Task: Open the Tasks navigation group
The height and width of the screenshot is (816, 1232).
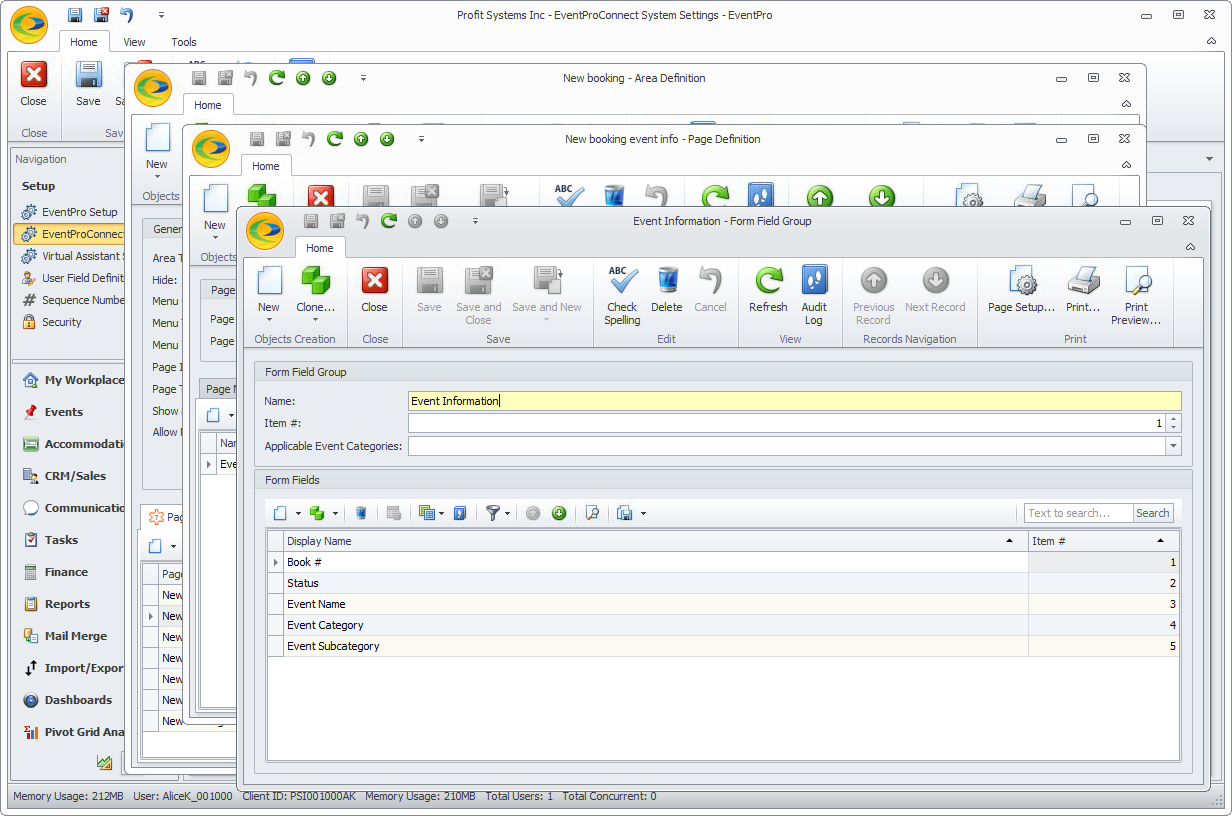Action: tap(61, 540)
